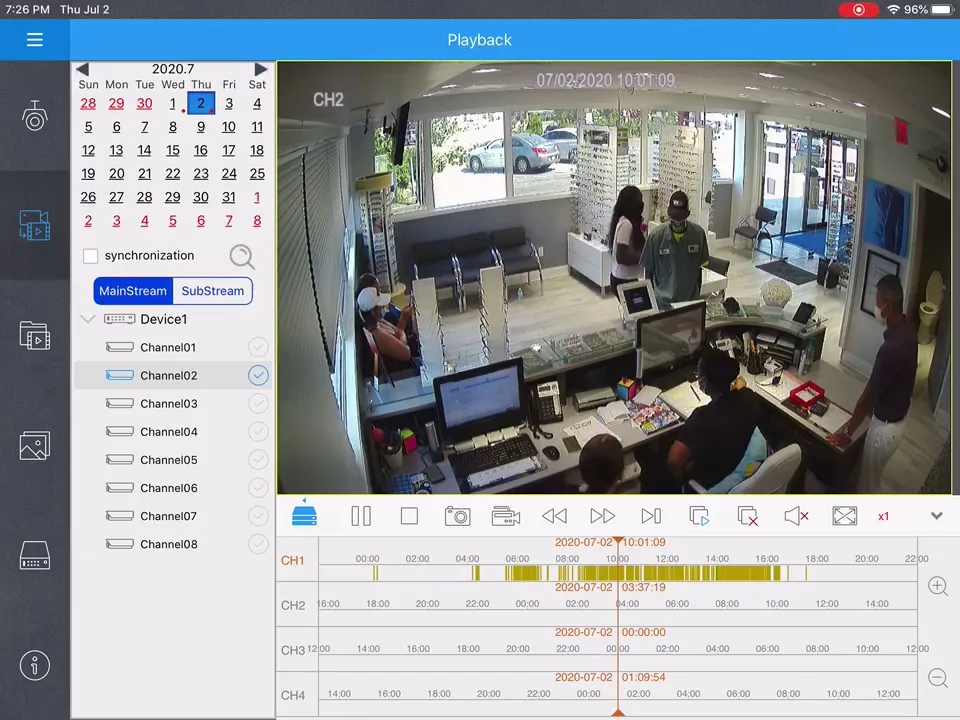Zoom in on the timeline

coord(938,586)
